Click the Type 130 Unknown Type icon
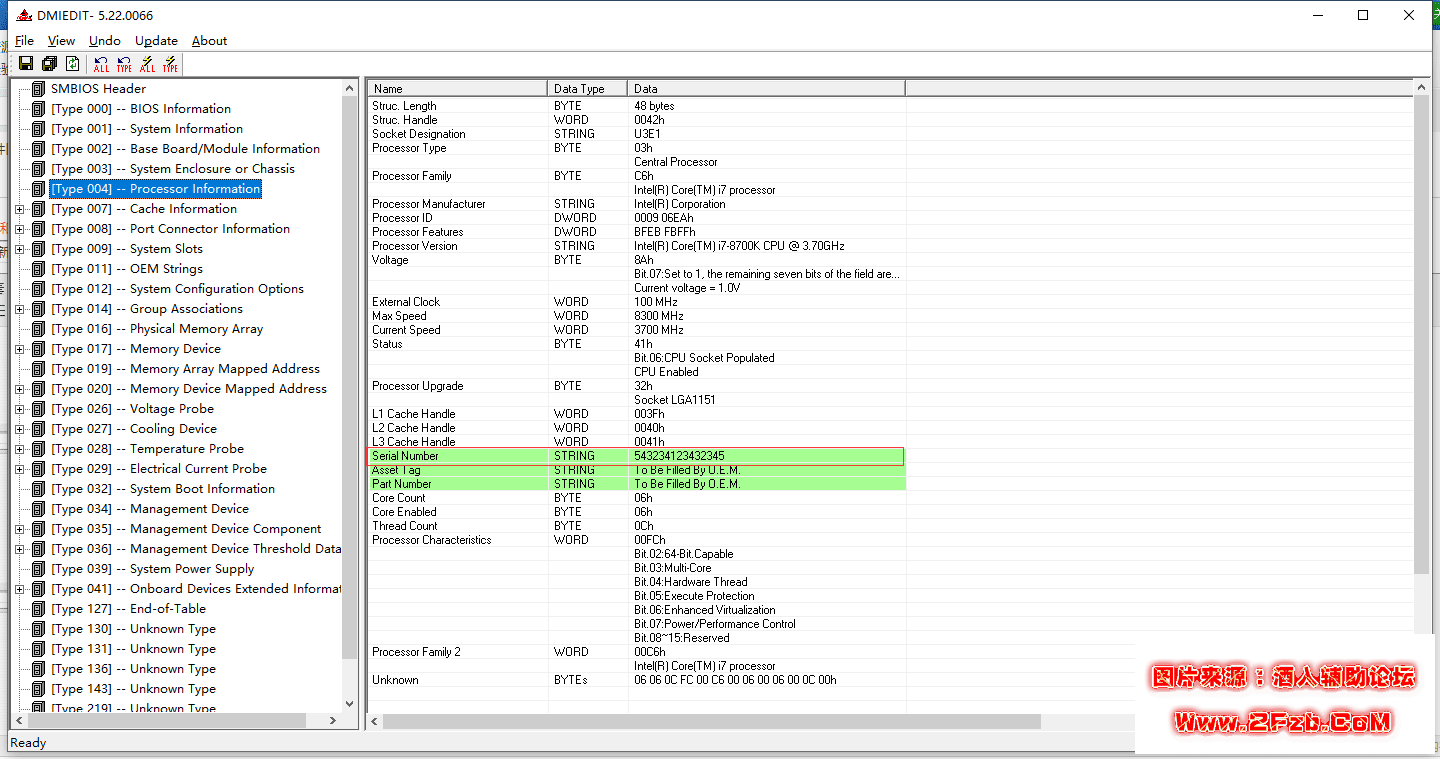The width and height of the screenshot is (1440, 759). tap(39, 629)
